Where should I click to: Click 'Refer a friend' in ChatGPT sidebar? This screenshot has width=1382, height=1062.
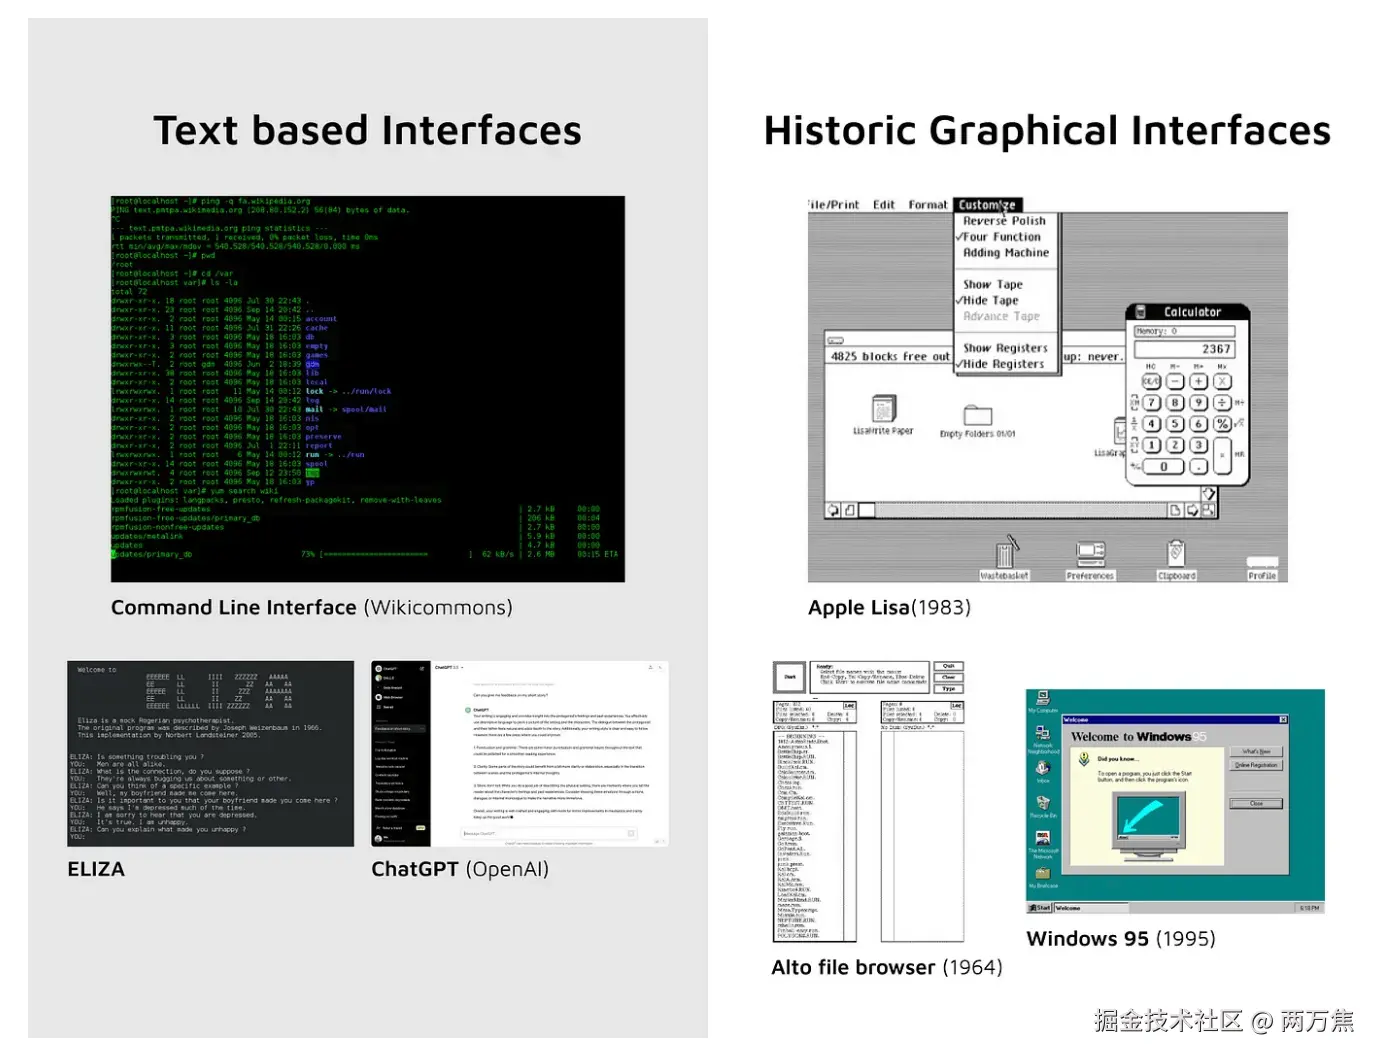392,828
